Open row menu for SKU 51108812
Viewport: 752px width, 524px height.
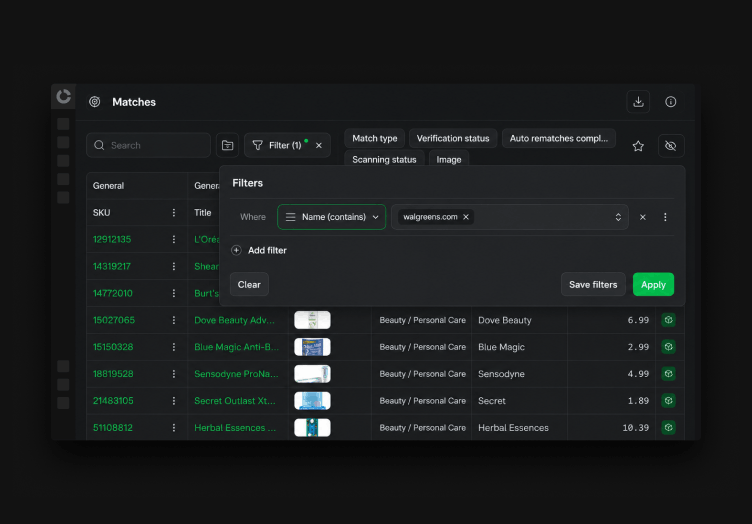tap(174, 427)
